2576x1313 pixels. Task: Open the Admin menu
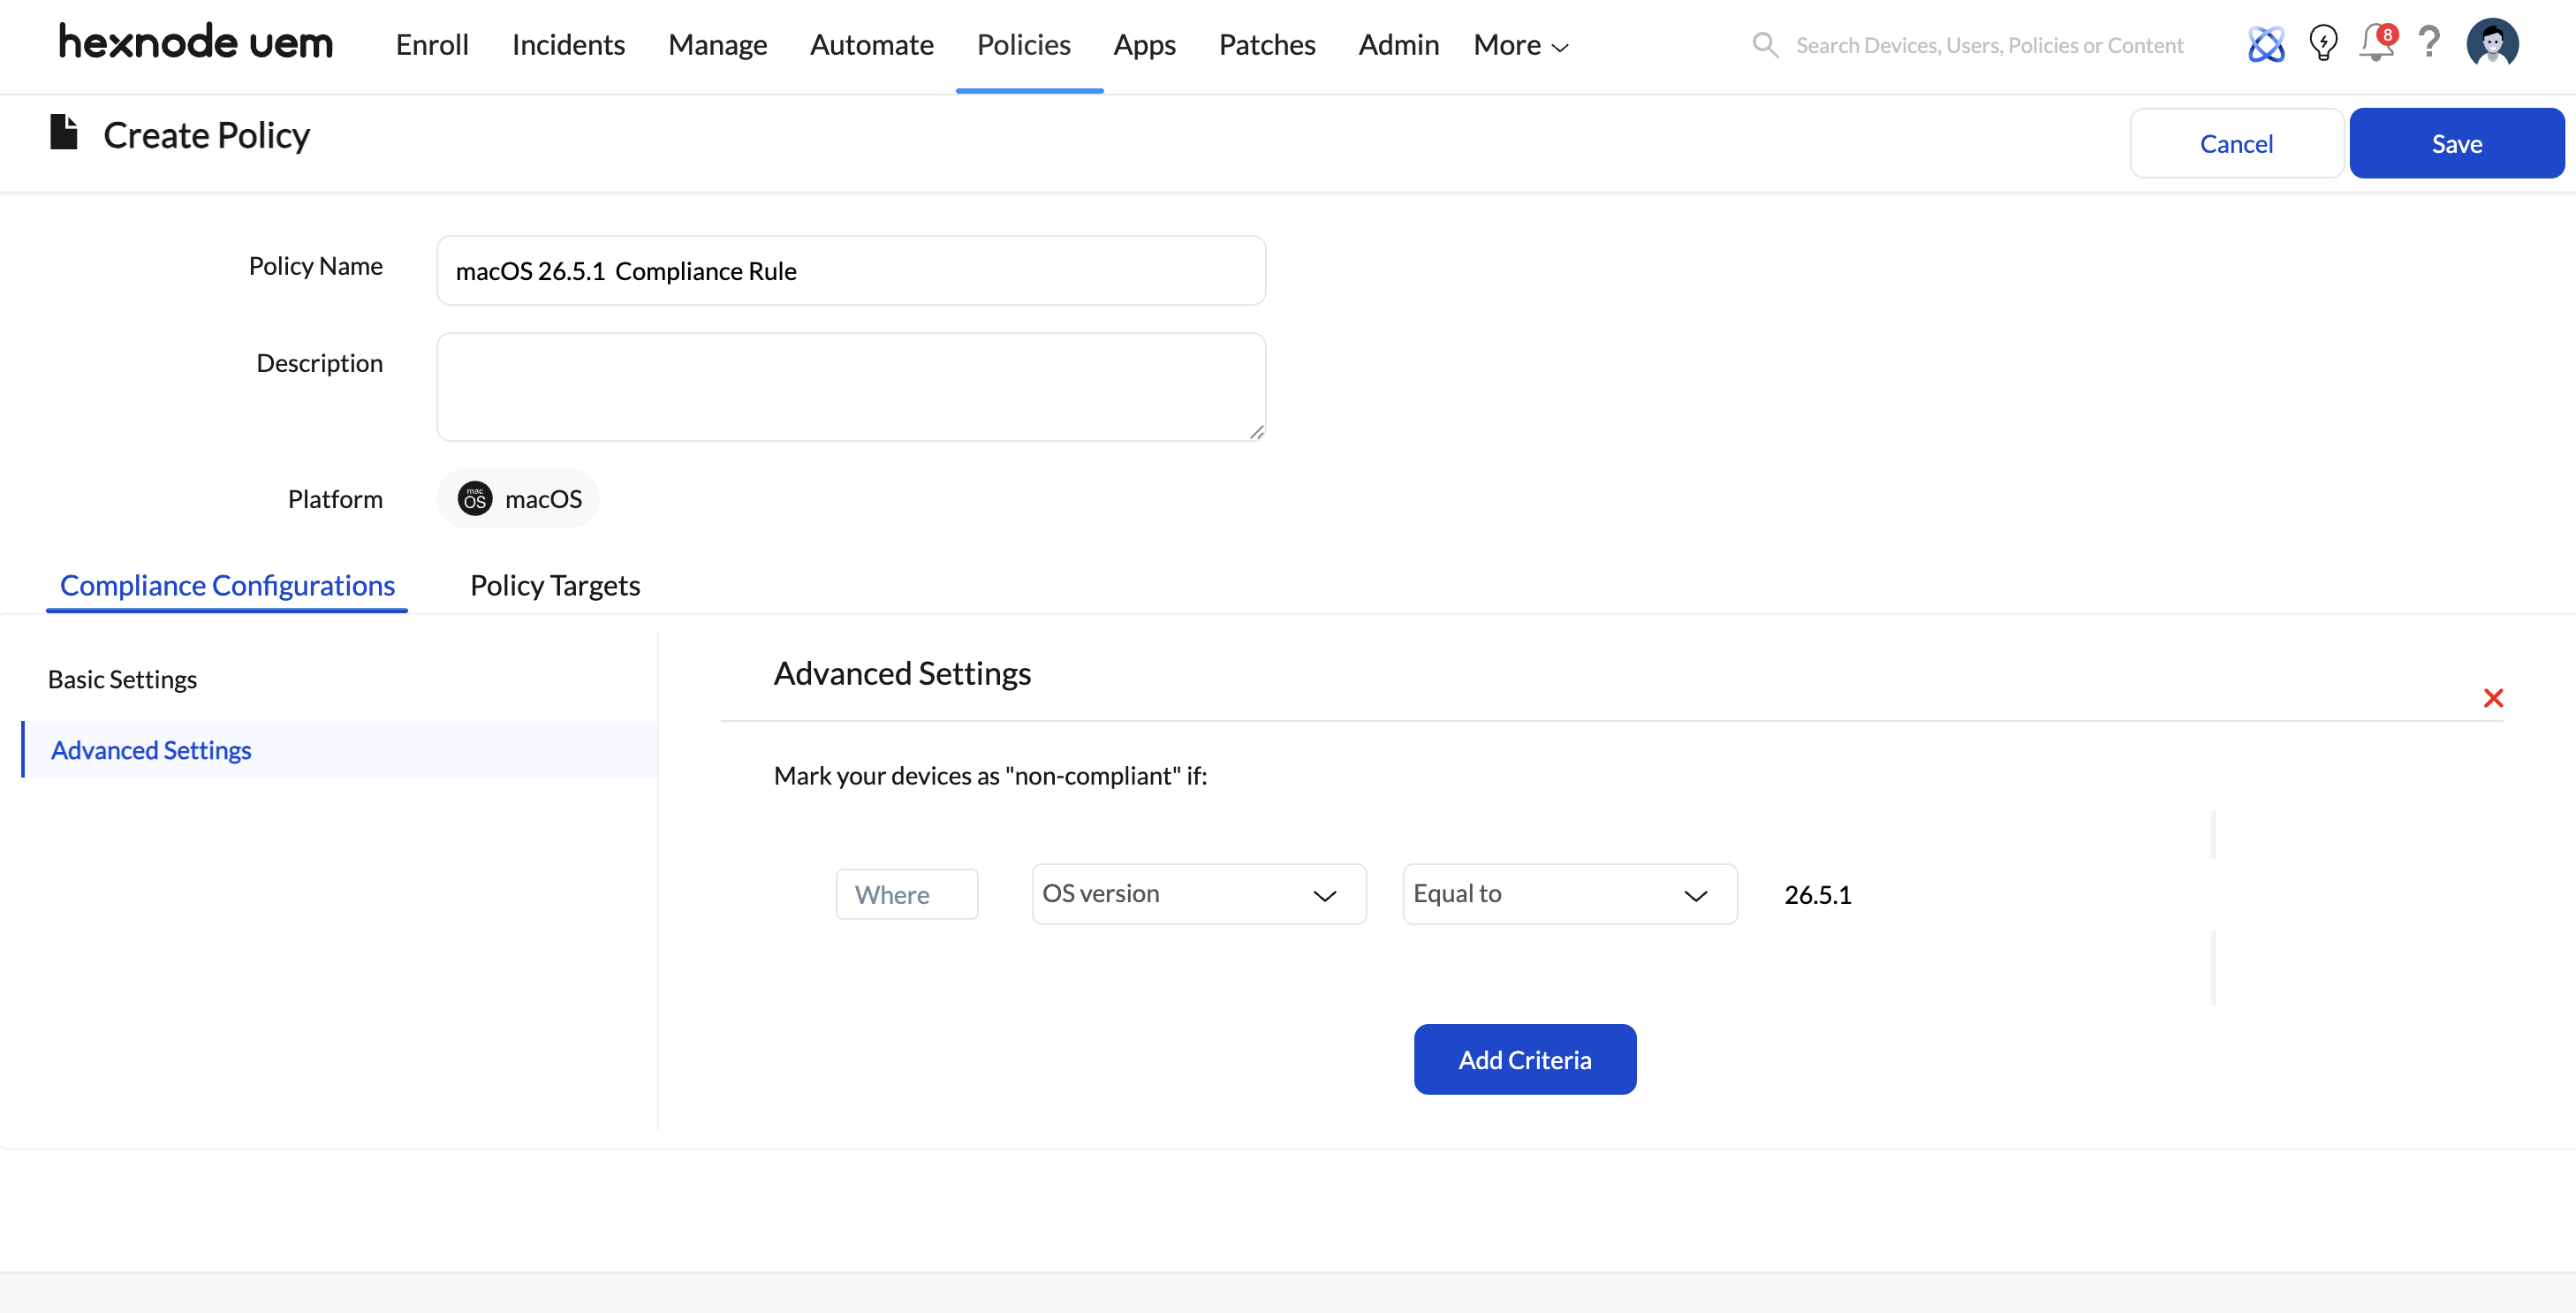tap(1398, 45)
